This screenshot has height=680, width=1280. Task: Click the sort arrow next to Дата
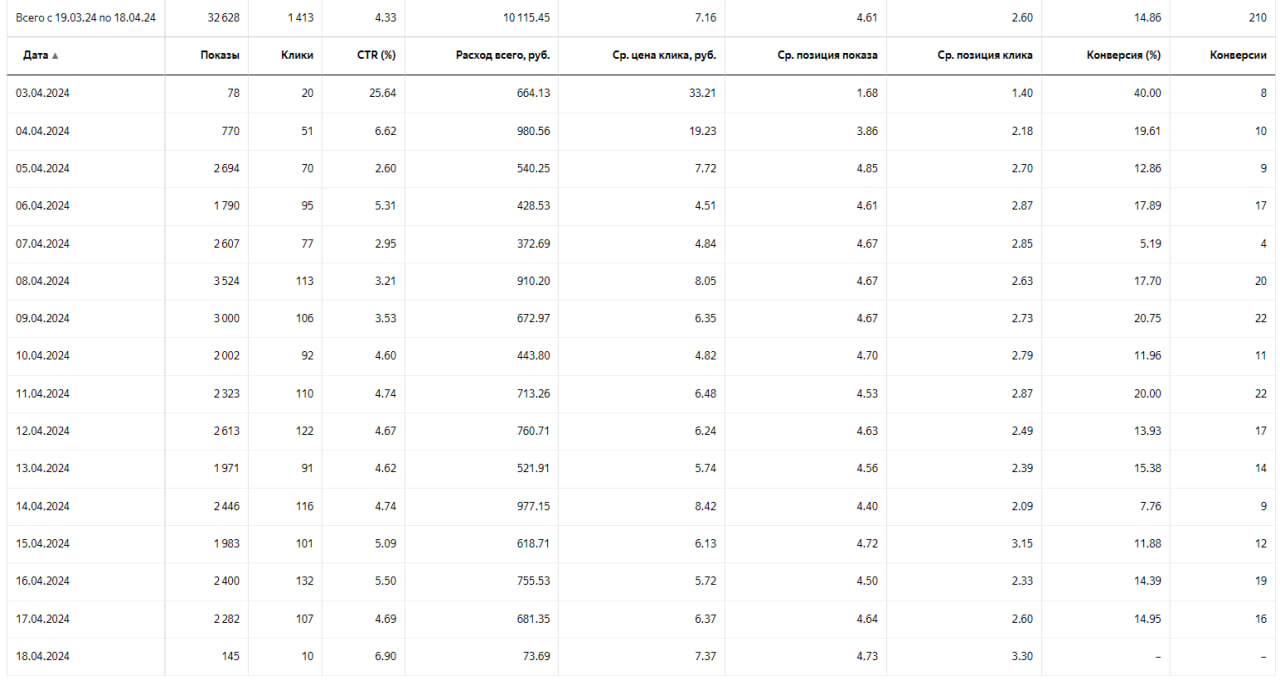click(x=55, y=56)
